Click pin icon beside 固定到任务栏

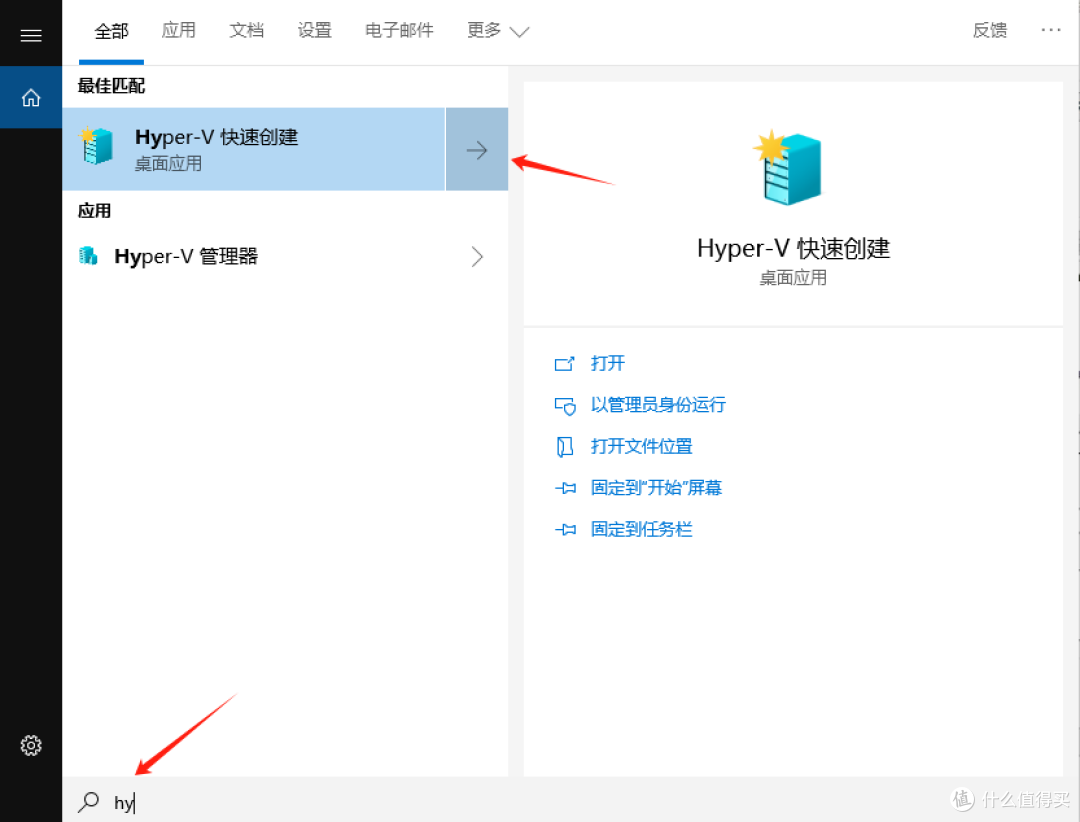pos(565,529)
